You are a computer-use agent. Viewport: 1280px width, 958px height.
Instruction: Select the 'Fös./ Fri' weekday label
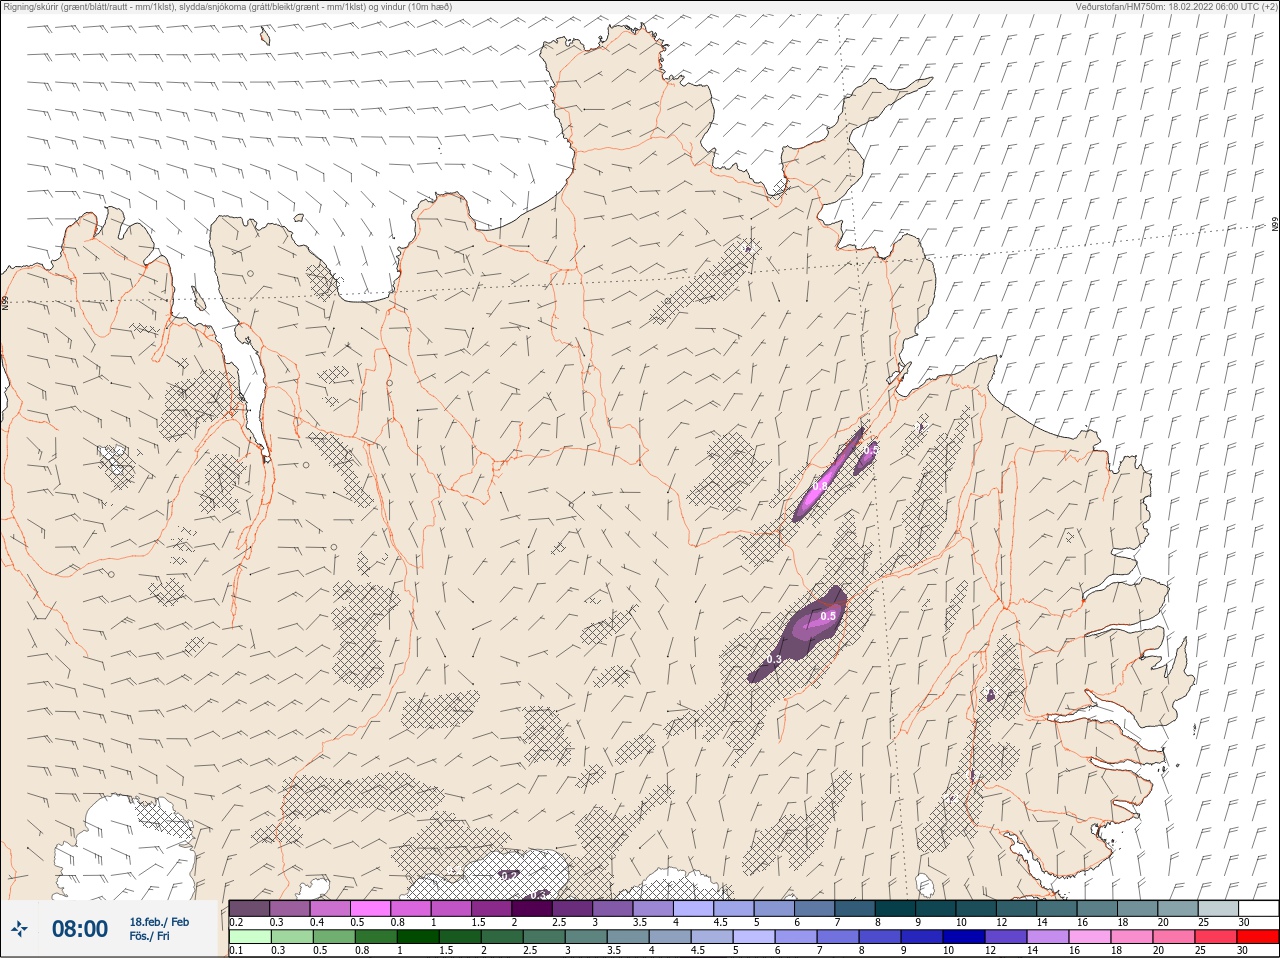tap(149, 937)
